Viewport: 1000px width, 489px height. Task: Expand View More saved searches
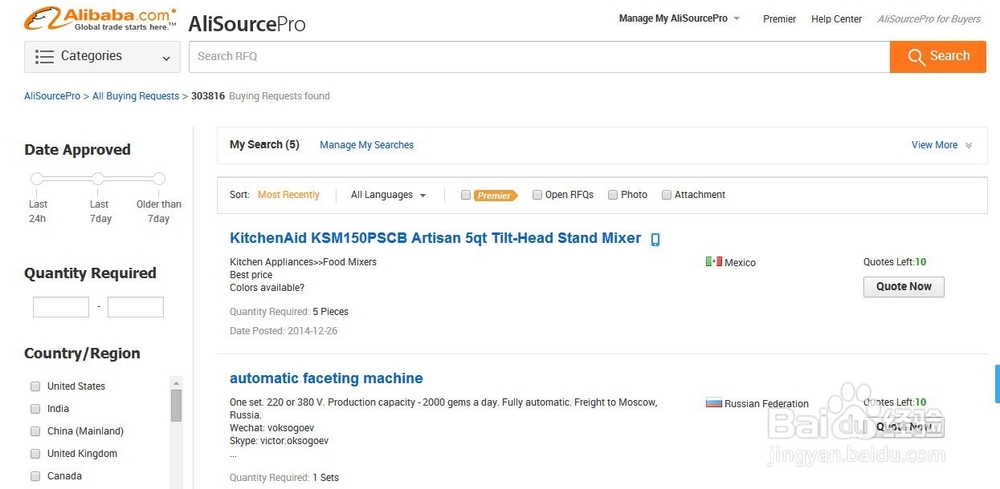(x=941, y=145)
